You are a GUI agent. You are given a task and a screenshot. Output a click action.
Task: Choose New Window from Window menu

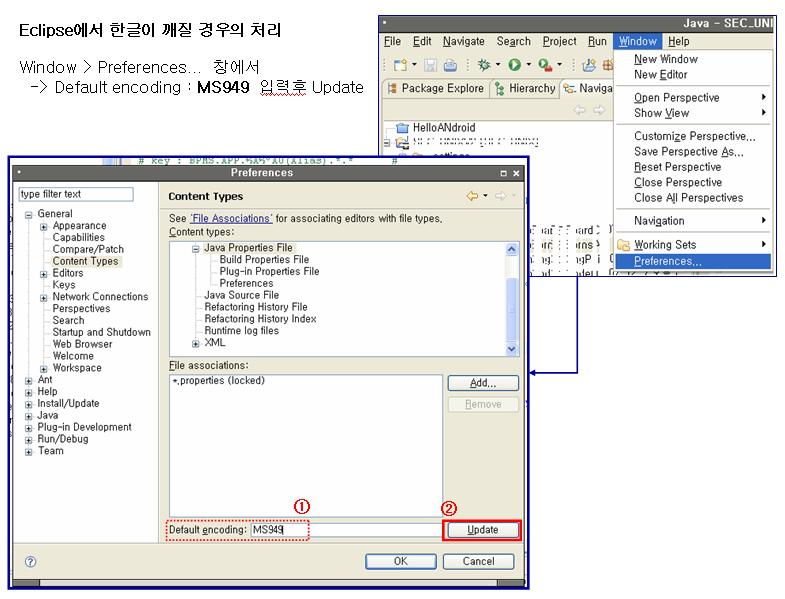pyautogui.click(x=665, y=59)
